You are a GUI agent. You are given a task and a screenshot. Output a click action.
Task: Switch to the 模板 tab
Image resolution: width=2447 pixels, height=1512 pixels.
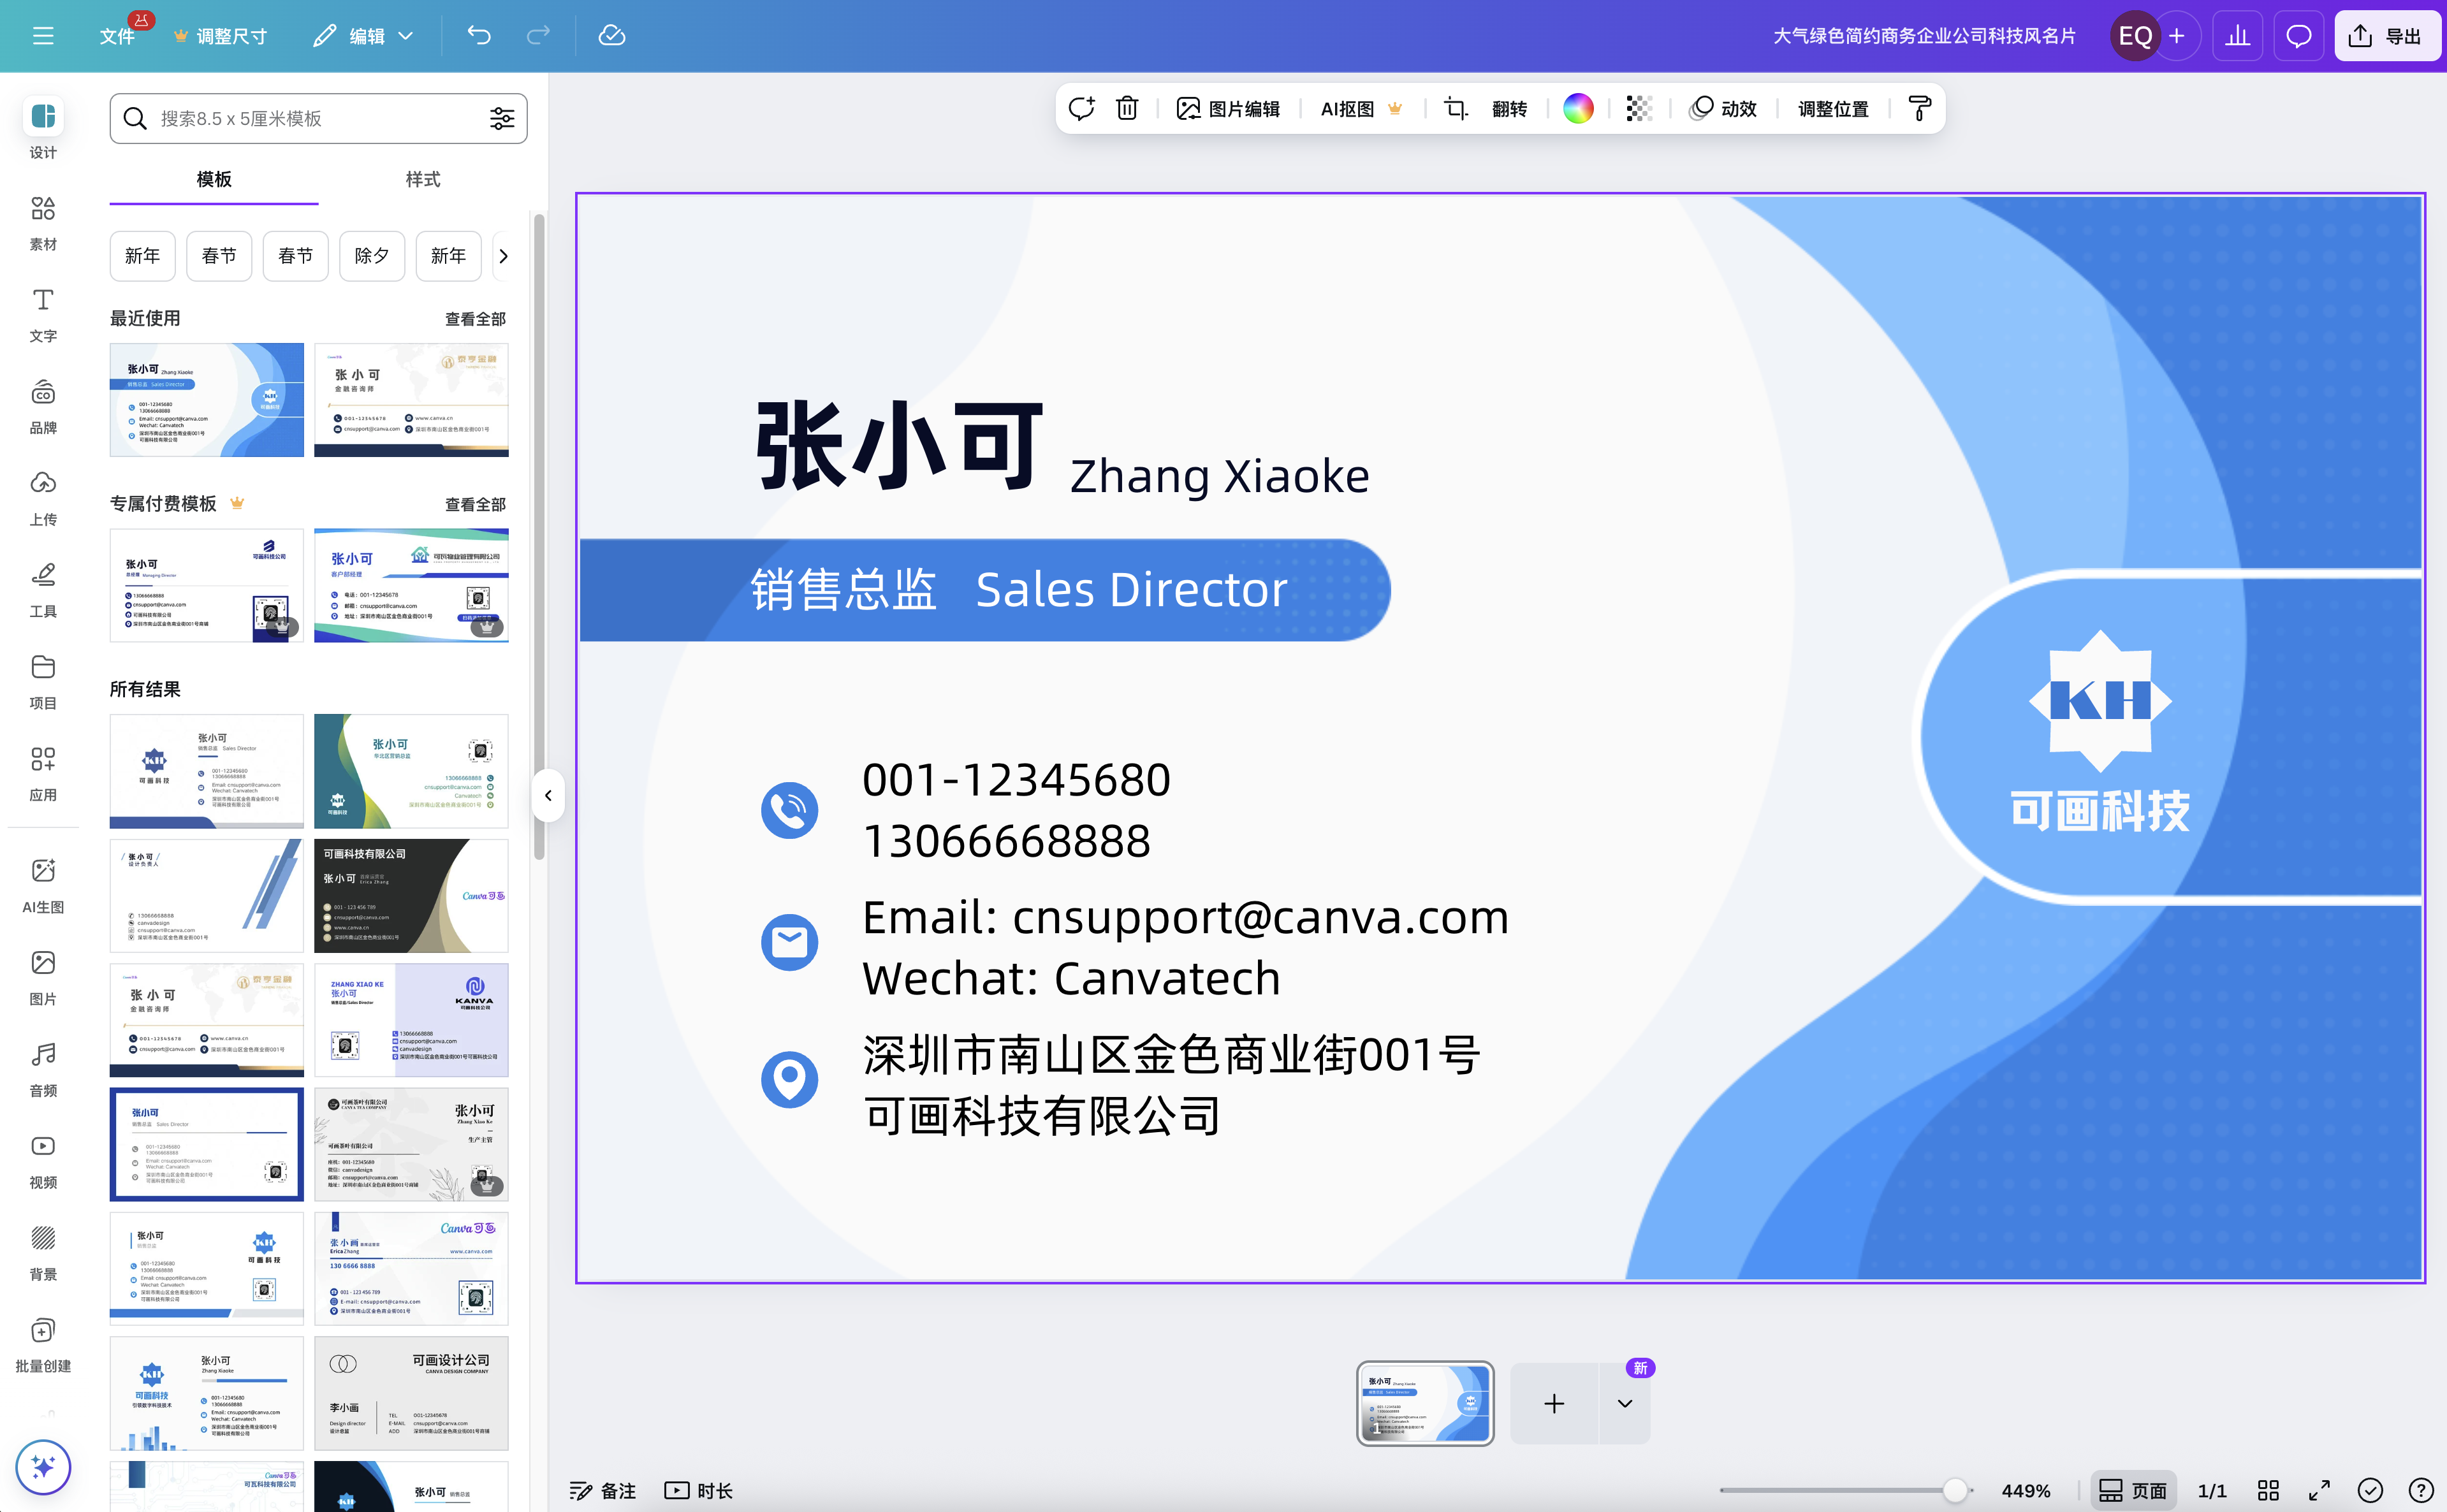(214, 179)
